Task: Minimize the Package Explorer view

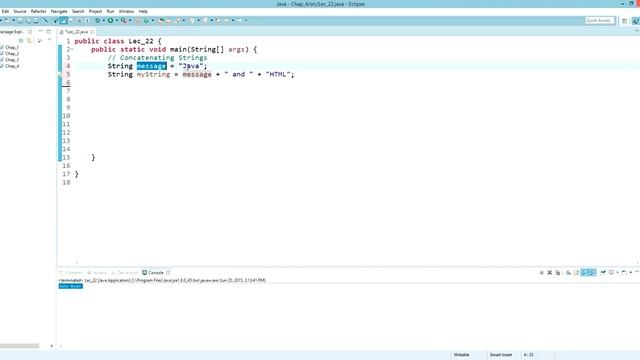Action: click(x=40, y=31)
